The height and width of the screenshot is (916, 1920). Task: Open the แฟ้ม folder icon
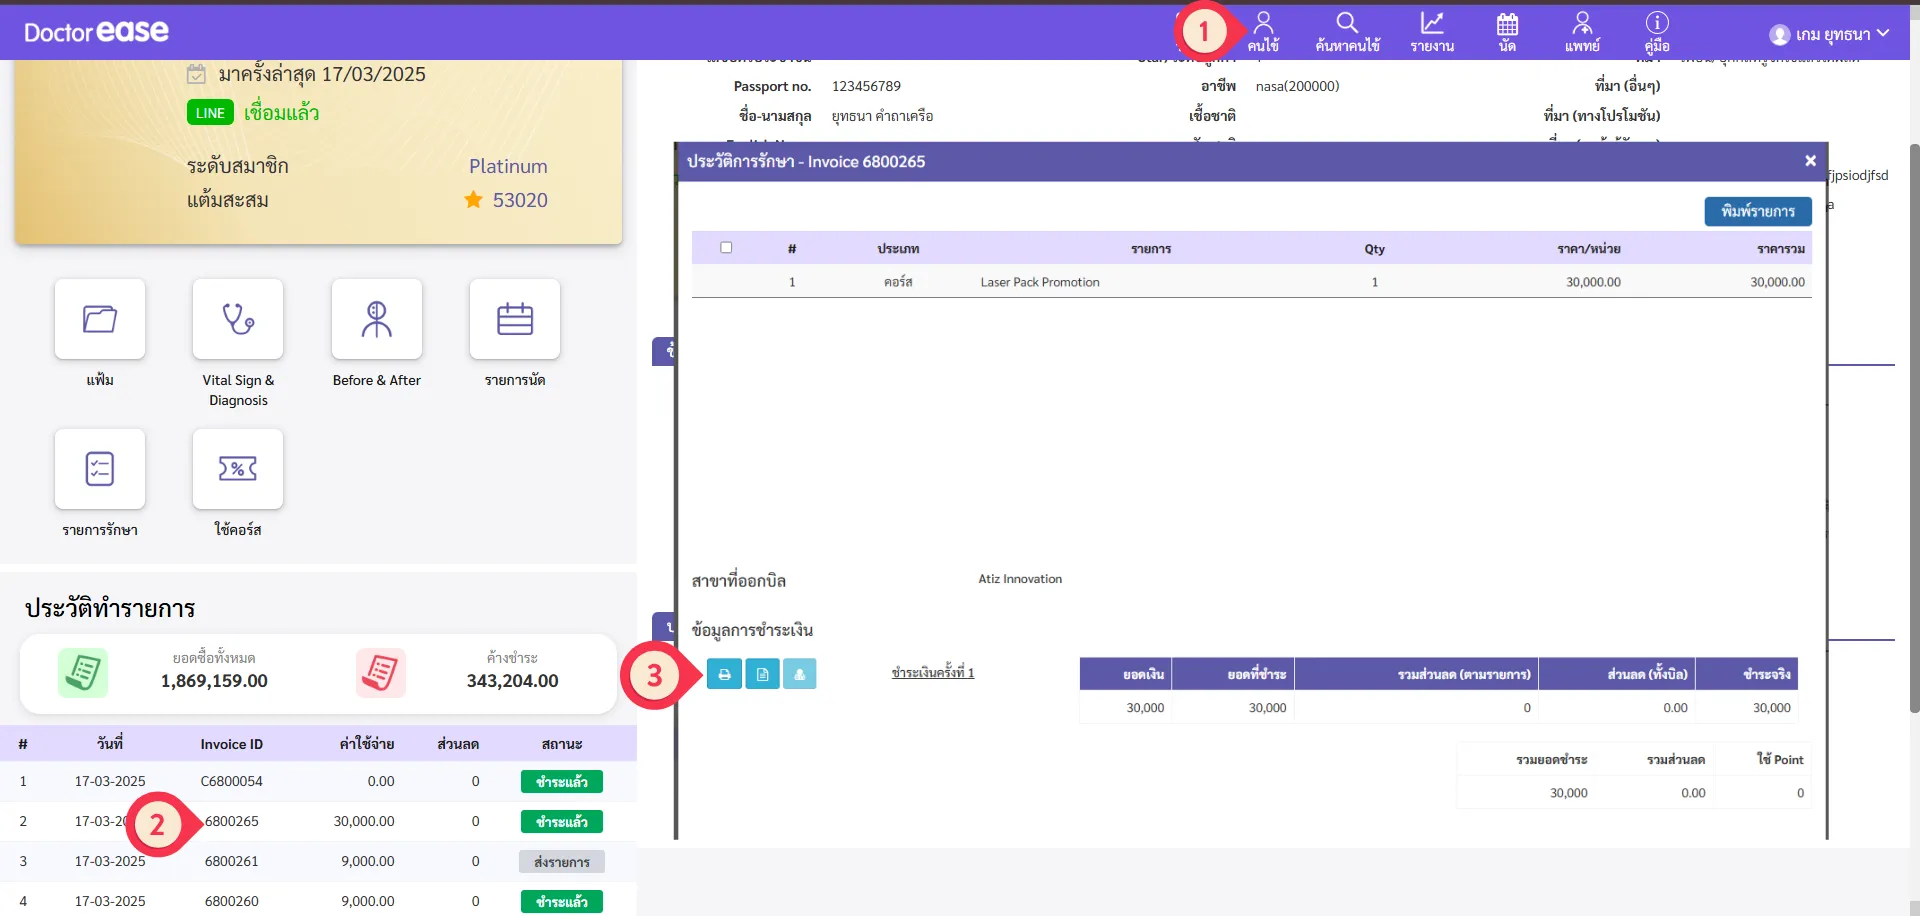click(100, 319)
